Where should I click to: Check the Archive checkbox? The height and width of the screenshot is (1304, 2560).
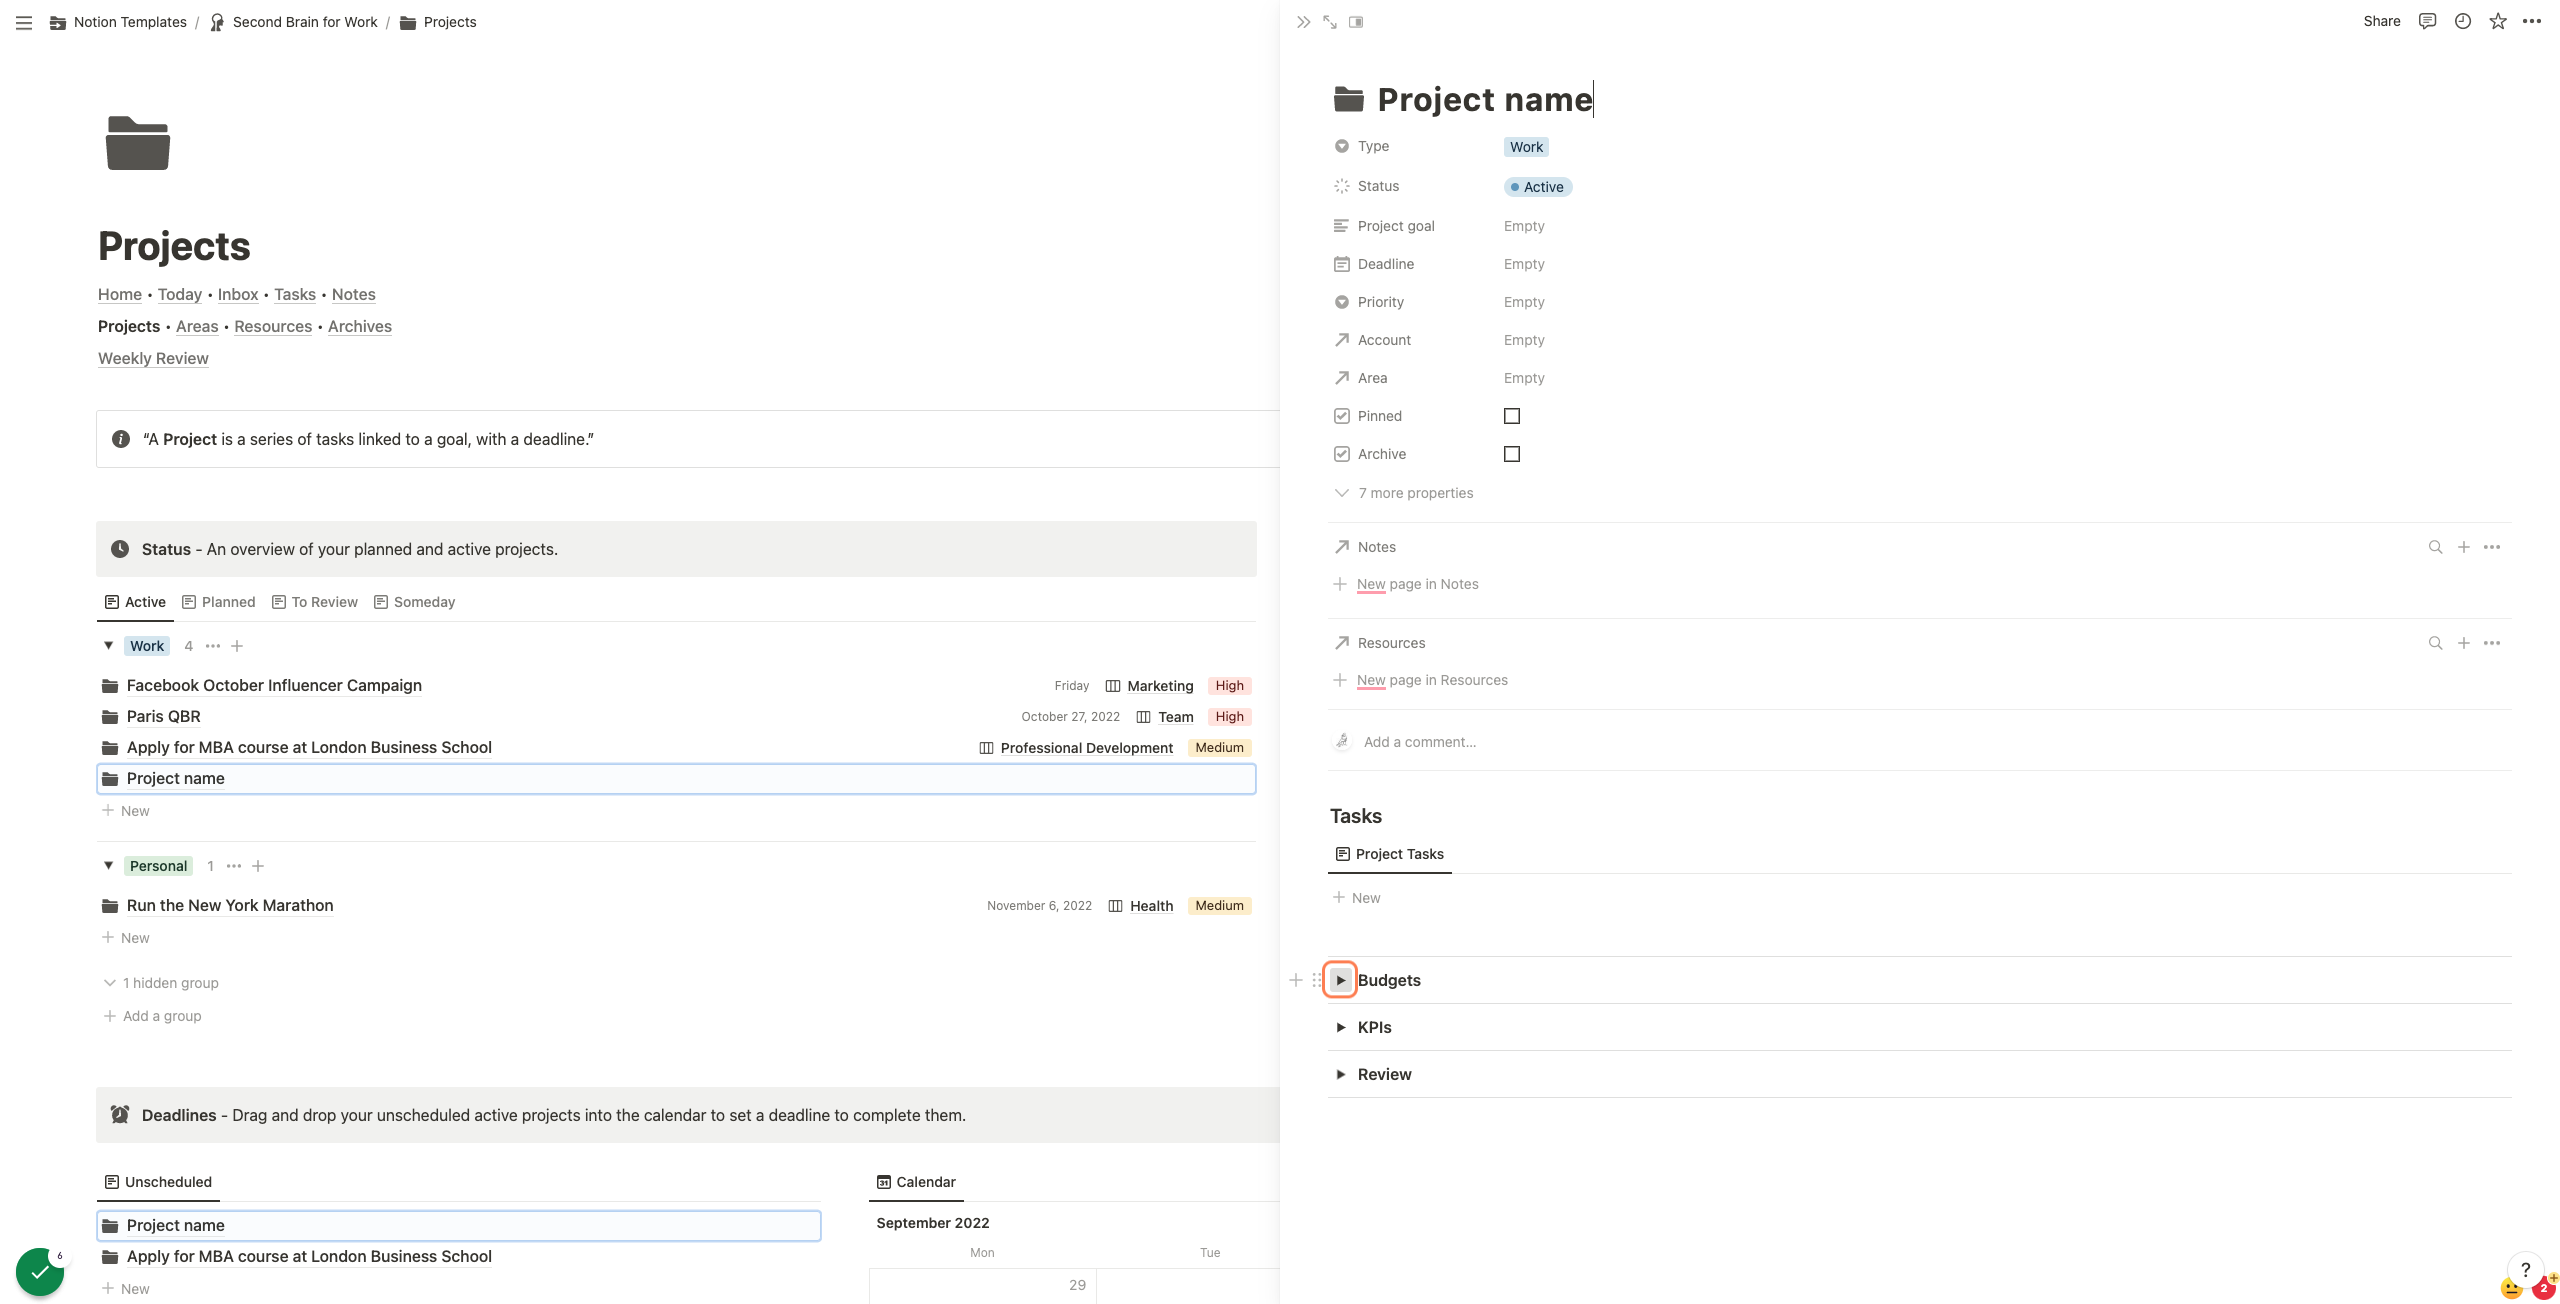coord(1512,454)
